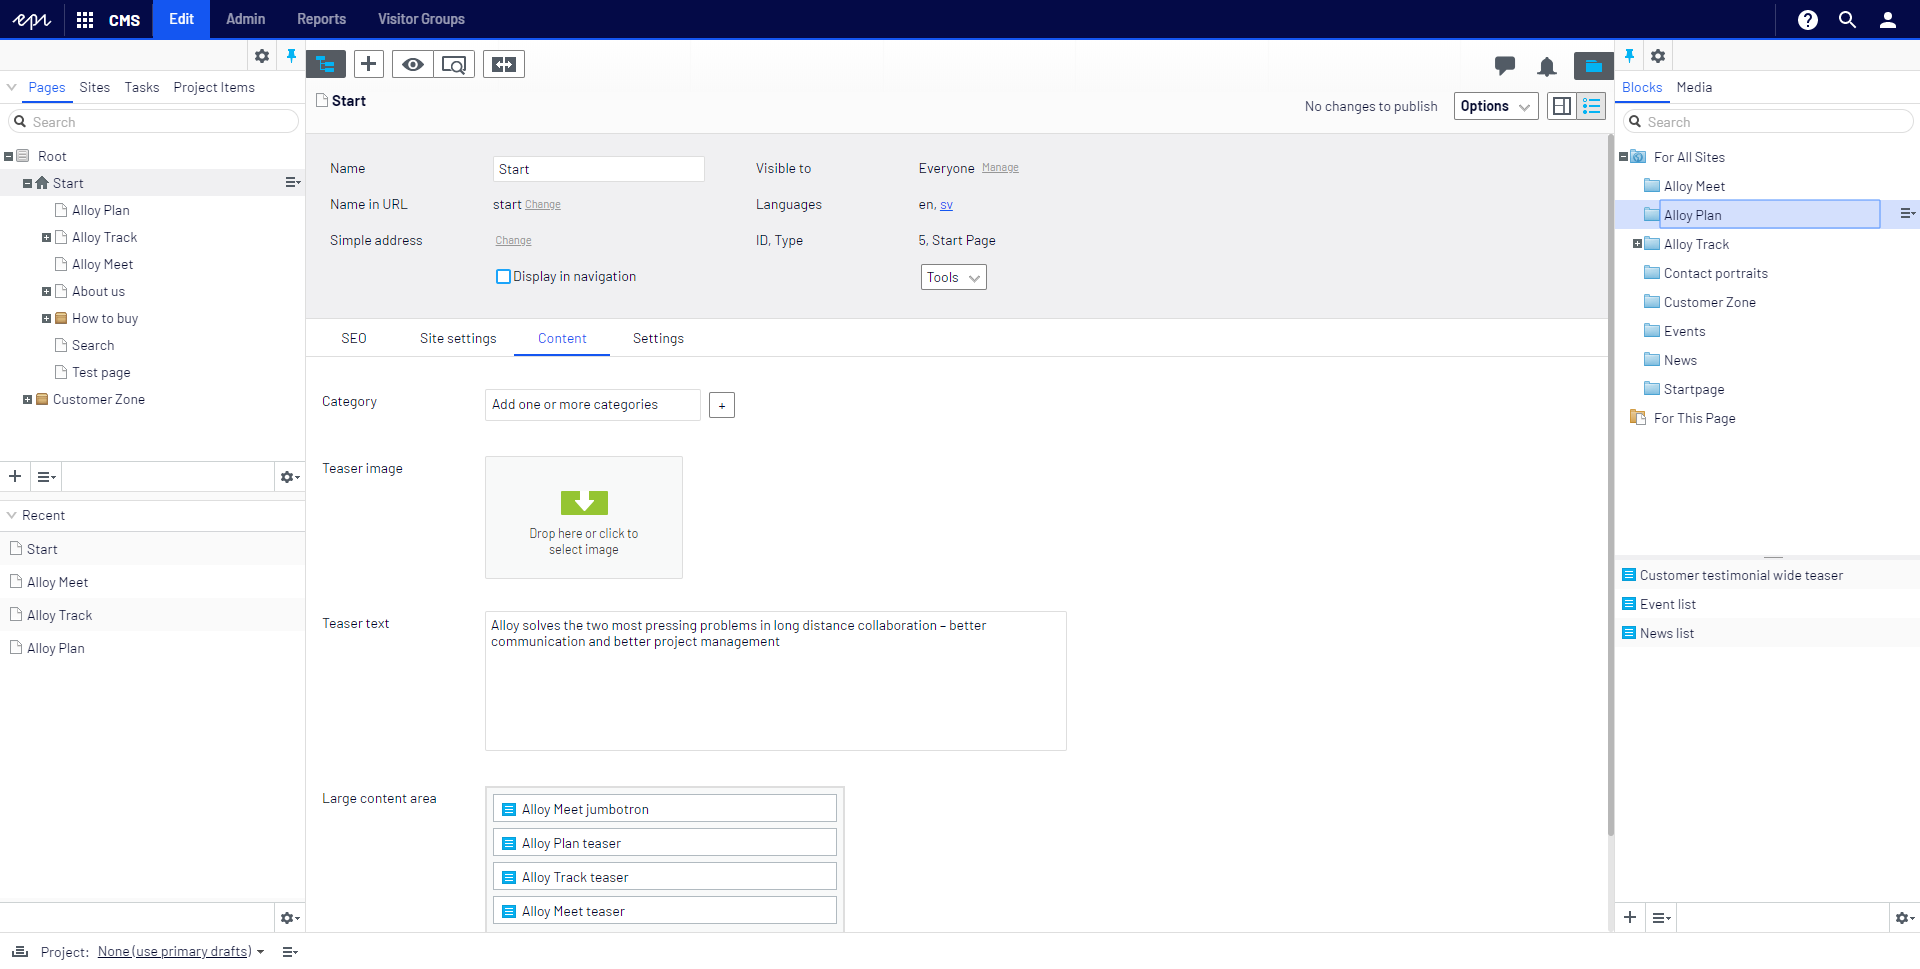Open the global apps grid menu
This screenshot has width=1920, height=969.
[85, 19]
